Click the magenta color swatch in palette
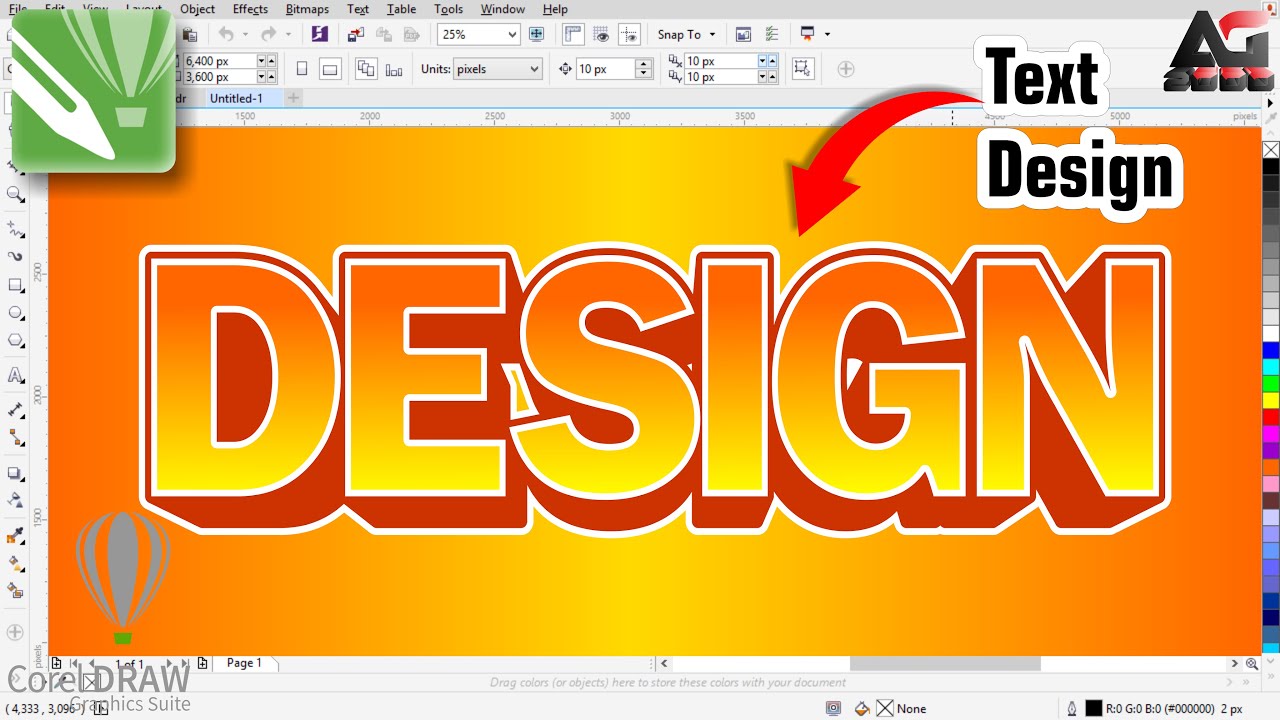Image resolution: width=1280 pixels, height=720 pixels. (x=1271, y=433)
